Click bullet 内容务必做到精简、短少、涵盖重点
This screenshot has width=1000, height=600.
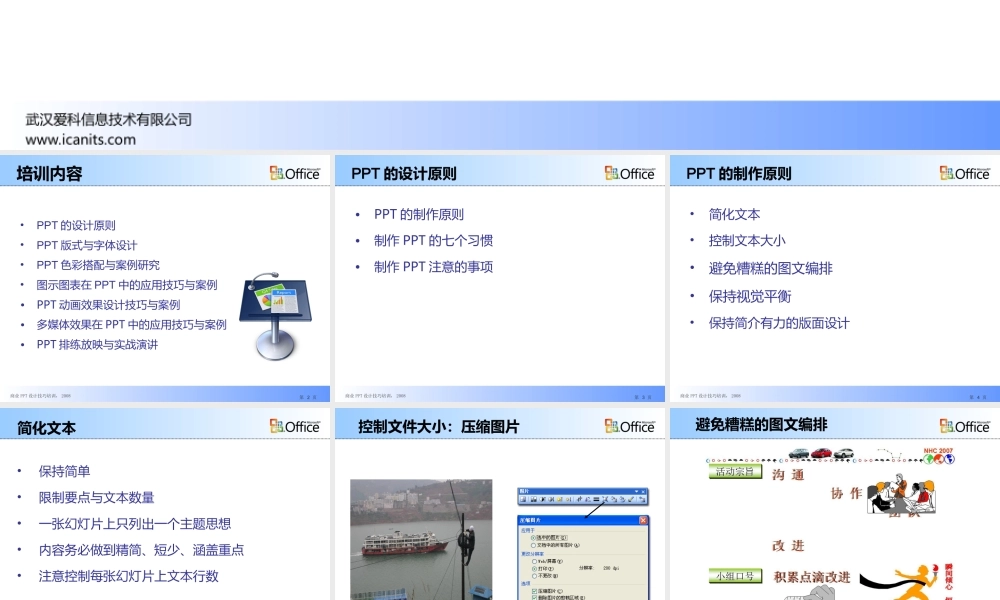tap(141, 550)
